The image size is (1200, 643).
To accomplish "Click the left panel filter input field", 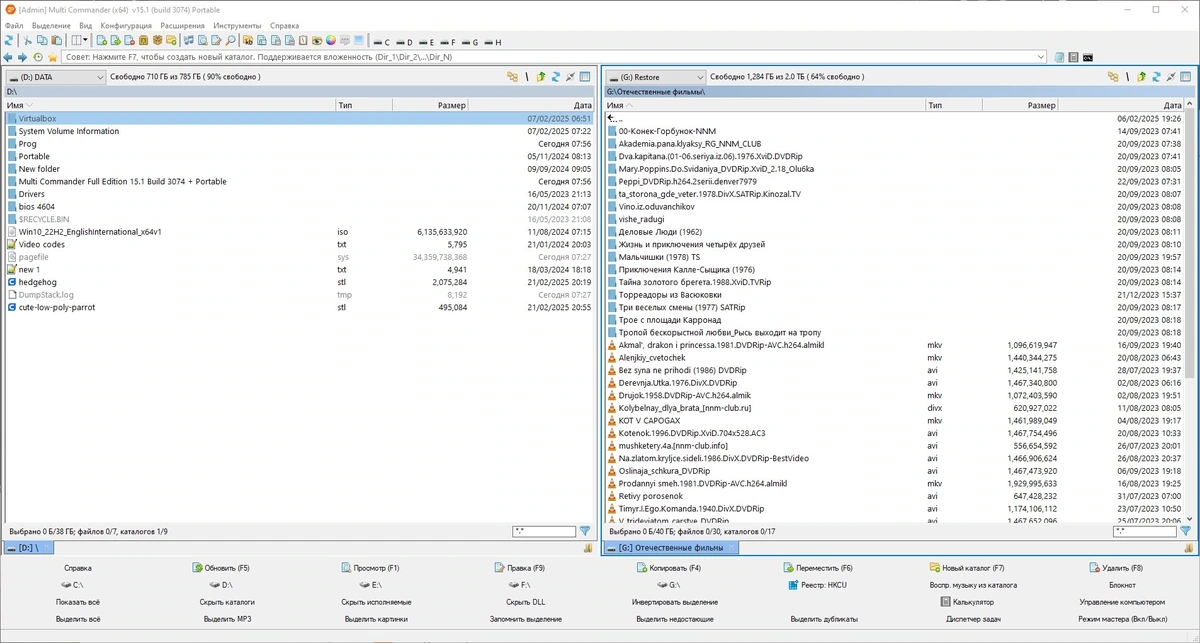I will pyautogui.click(x=544, y=532).
